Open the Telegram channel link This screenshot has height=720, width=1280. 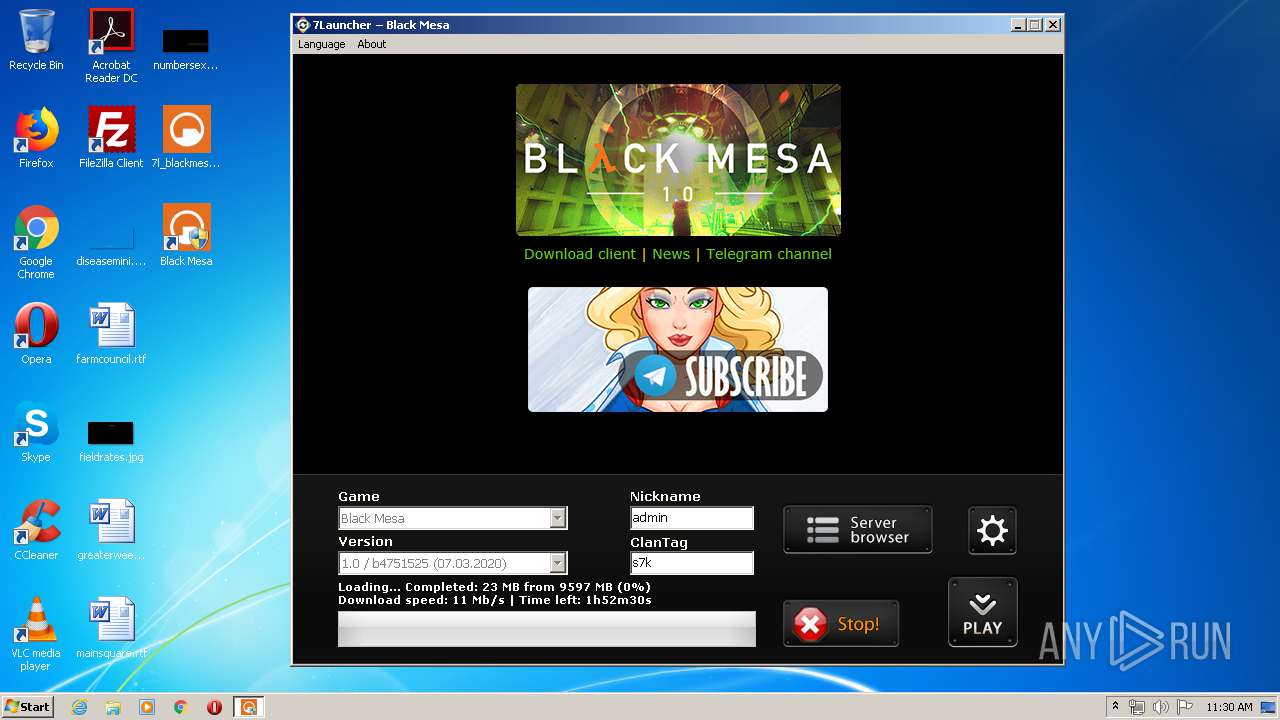[769, 254]
